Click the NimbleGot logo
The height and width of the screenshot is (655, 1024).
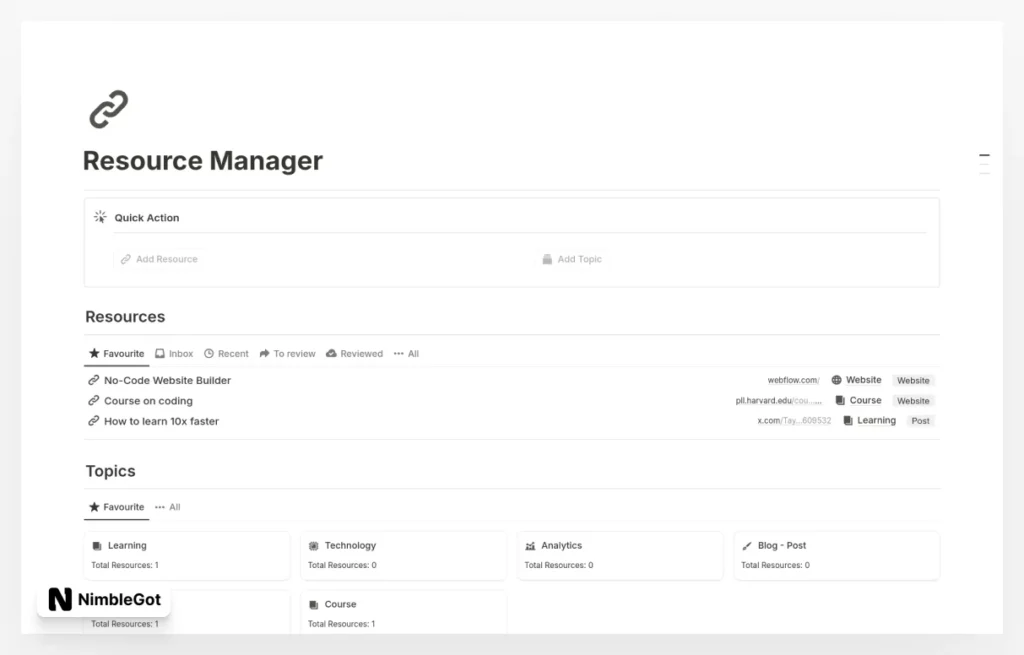tap(104, 600)
